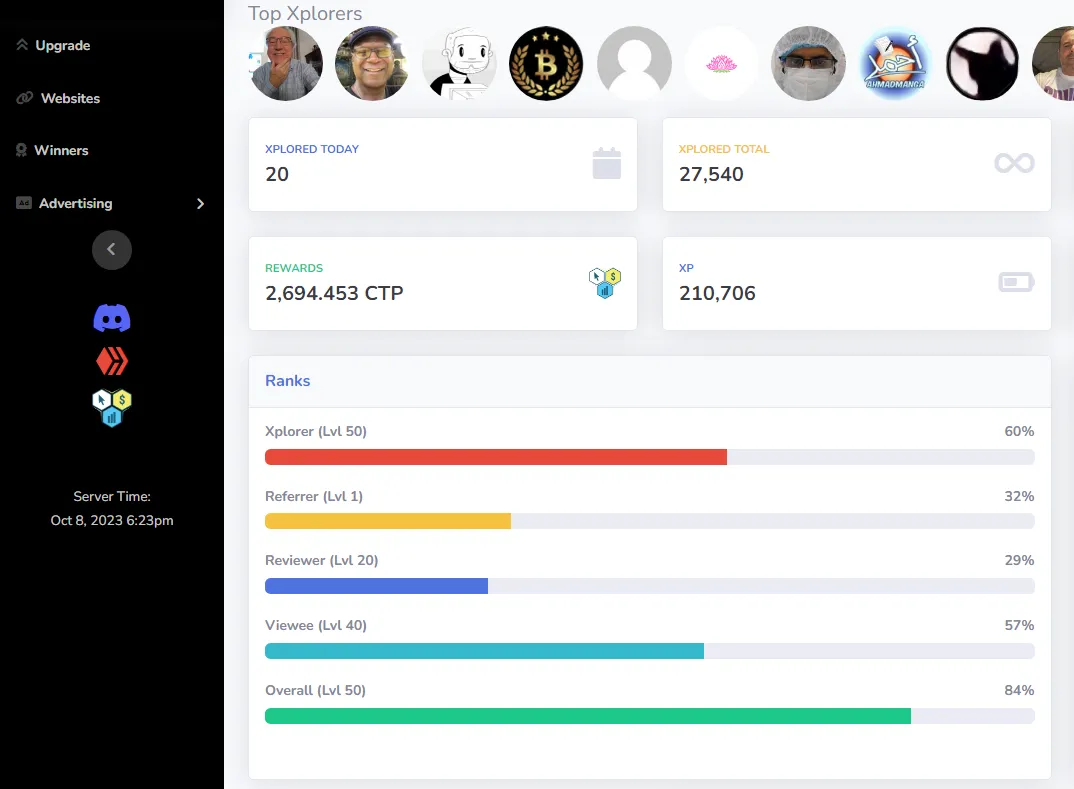Click the CTP token icon in Rewards card
1074x789 pixels.
(x=605, y=283)
